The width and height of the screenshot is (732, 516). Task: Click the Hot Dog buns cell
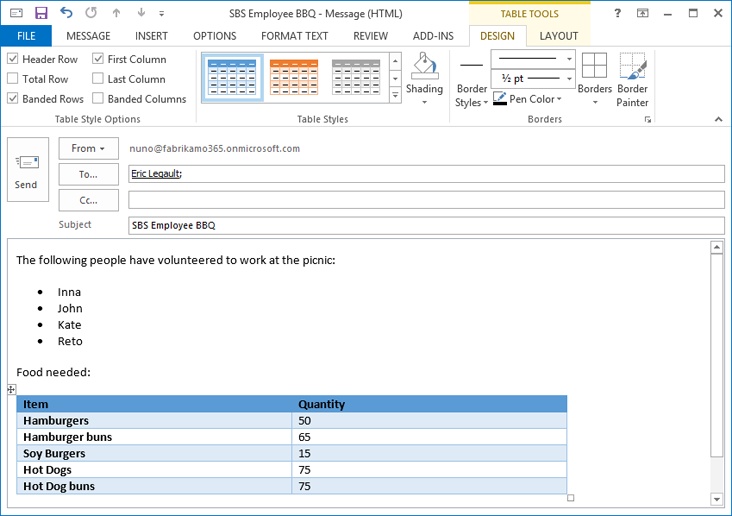pos(155,486)
